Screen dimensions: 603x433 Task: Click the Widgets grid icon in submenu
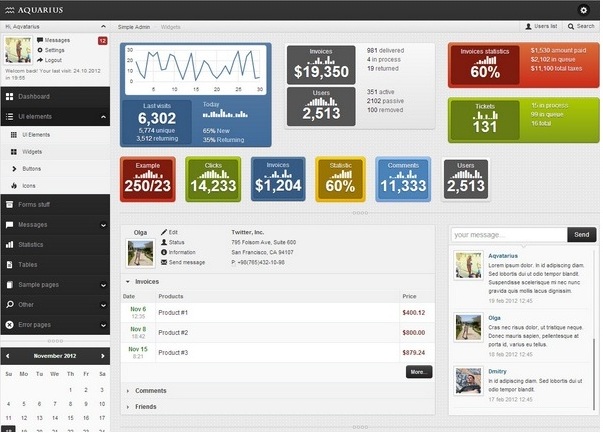point(14,152)
